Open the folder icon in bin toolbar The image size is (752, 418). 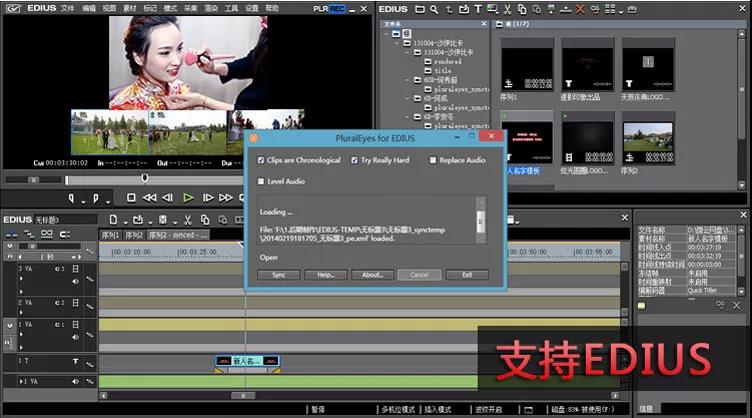click(x=420, y=9)
